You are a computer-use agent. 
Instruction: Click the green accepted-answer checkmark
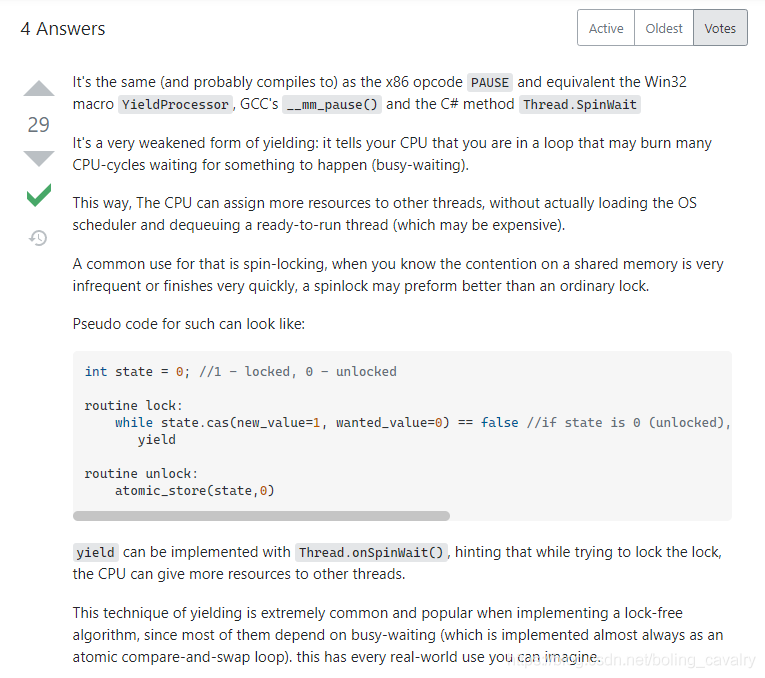(x=39, y=195)
